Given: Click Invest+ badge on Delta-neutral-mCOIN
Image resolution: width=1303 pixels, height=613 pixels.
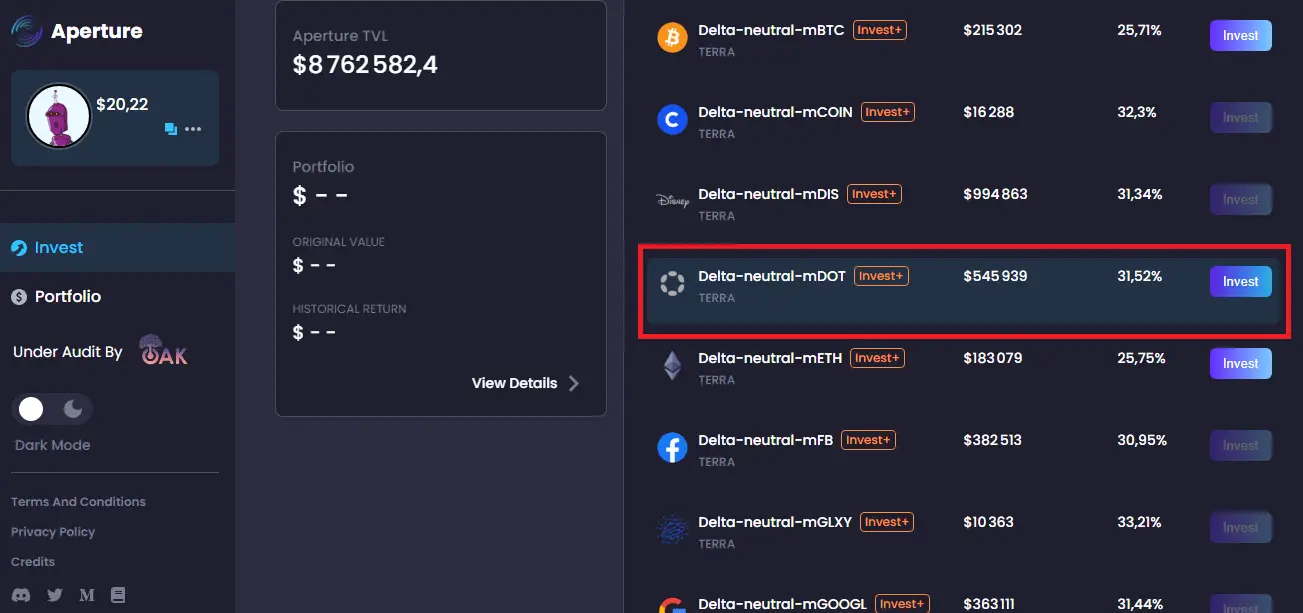Looking at the screenshot, I should click(x=888, y=113).
